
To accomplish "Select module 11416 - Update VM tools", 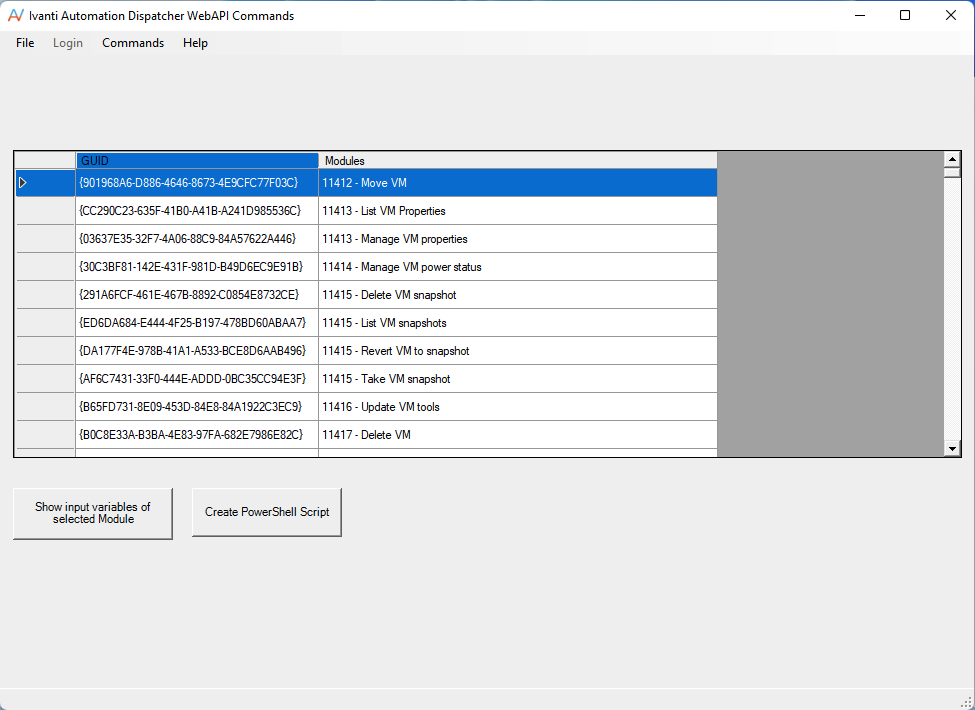I will tap(518, 407).
